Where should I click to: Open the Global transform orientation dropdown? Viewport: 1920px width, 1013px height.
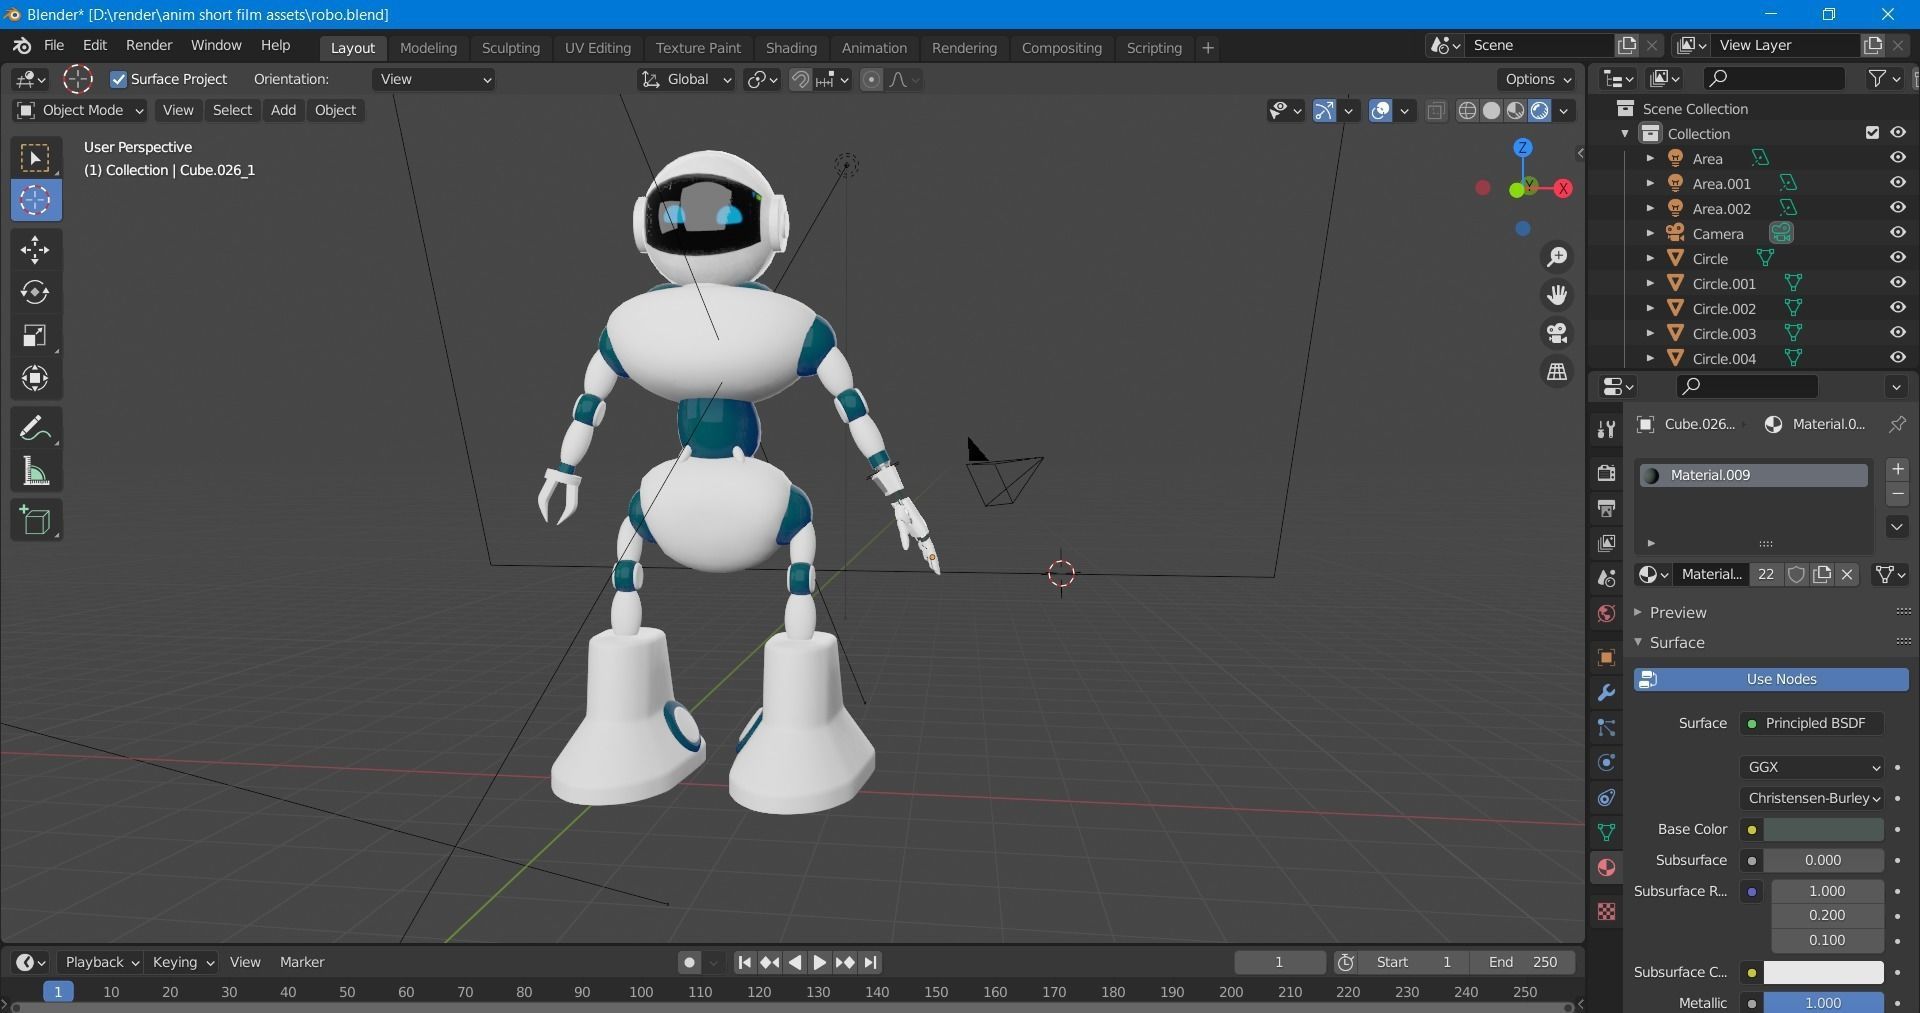pyautogui.click(x=686, y=79)
